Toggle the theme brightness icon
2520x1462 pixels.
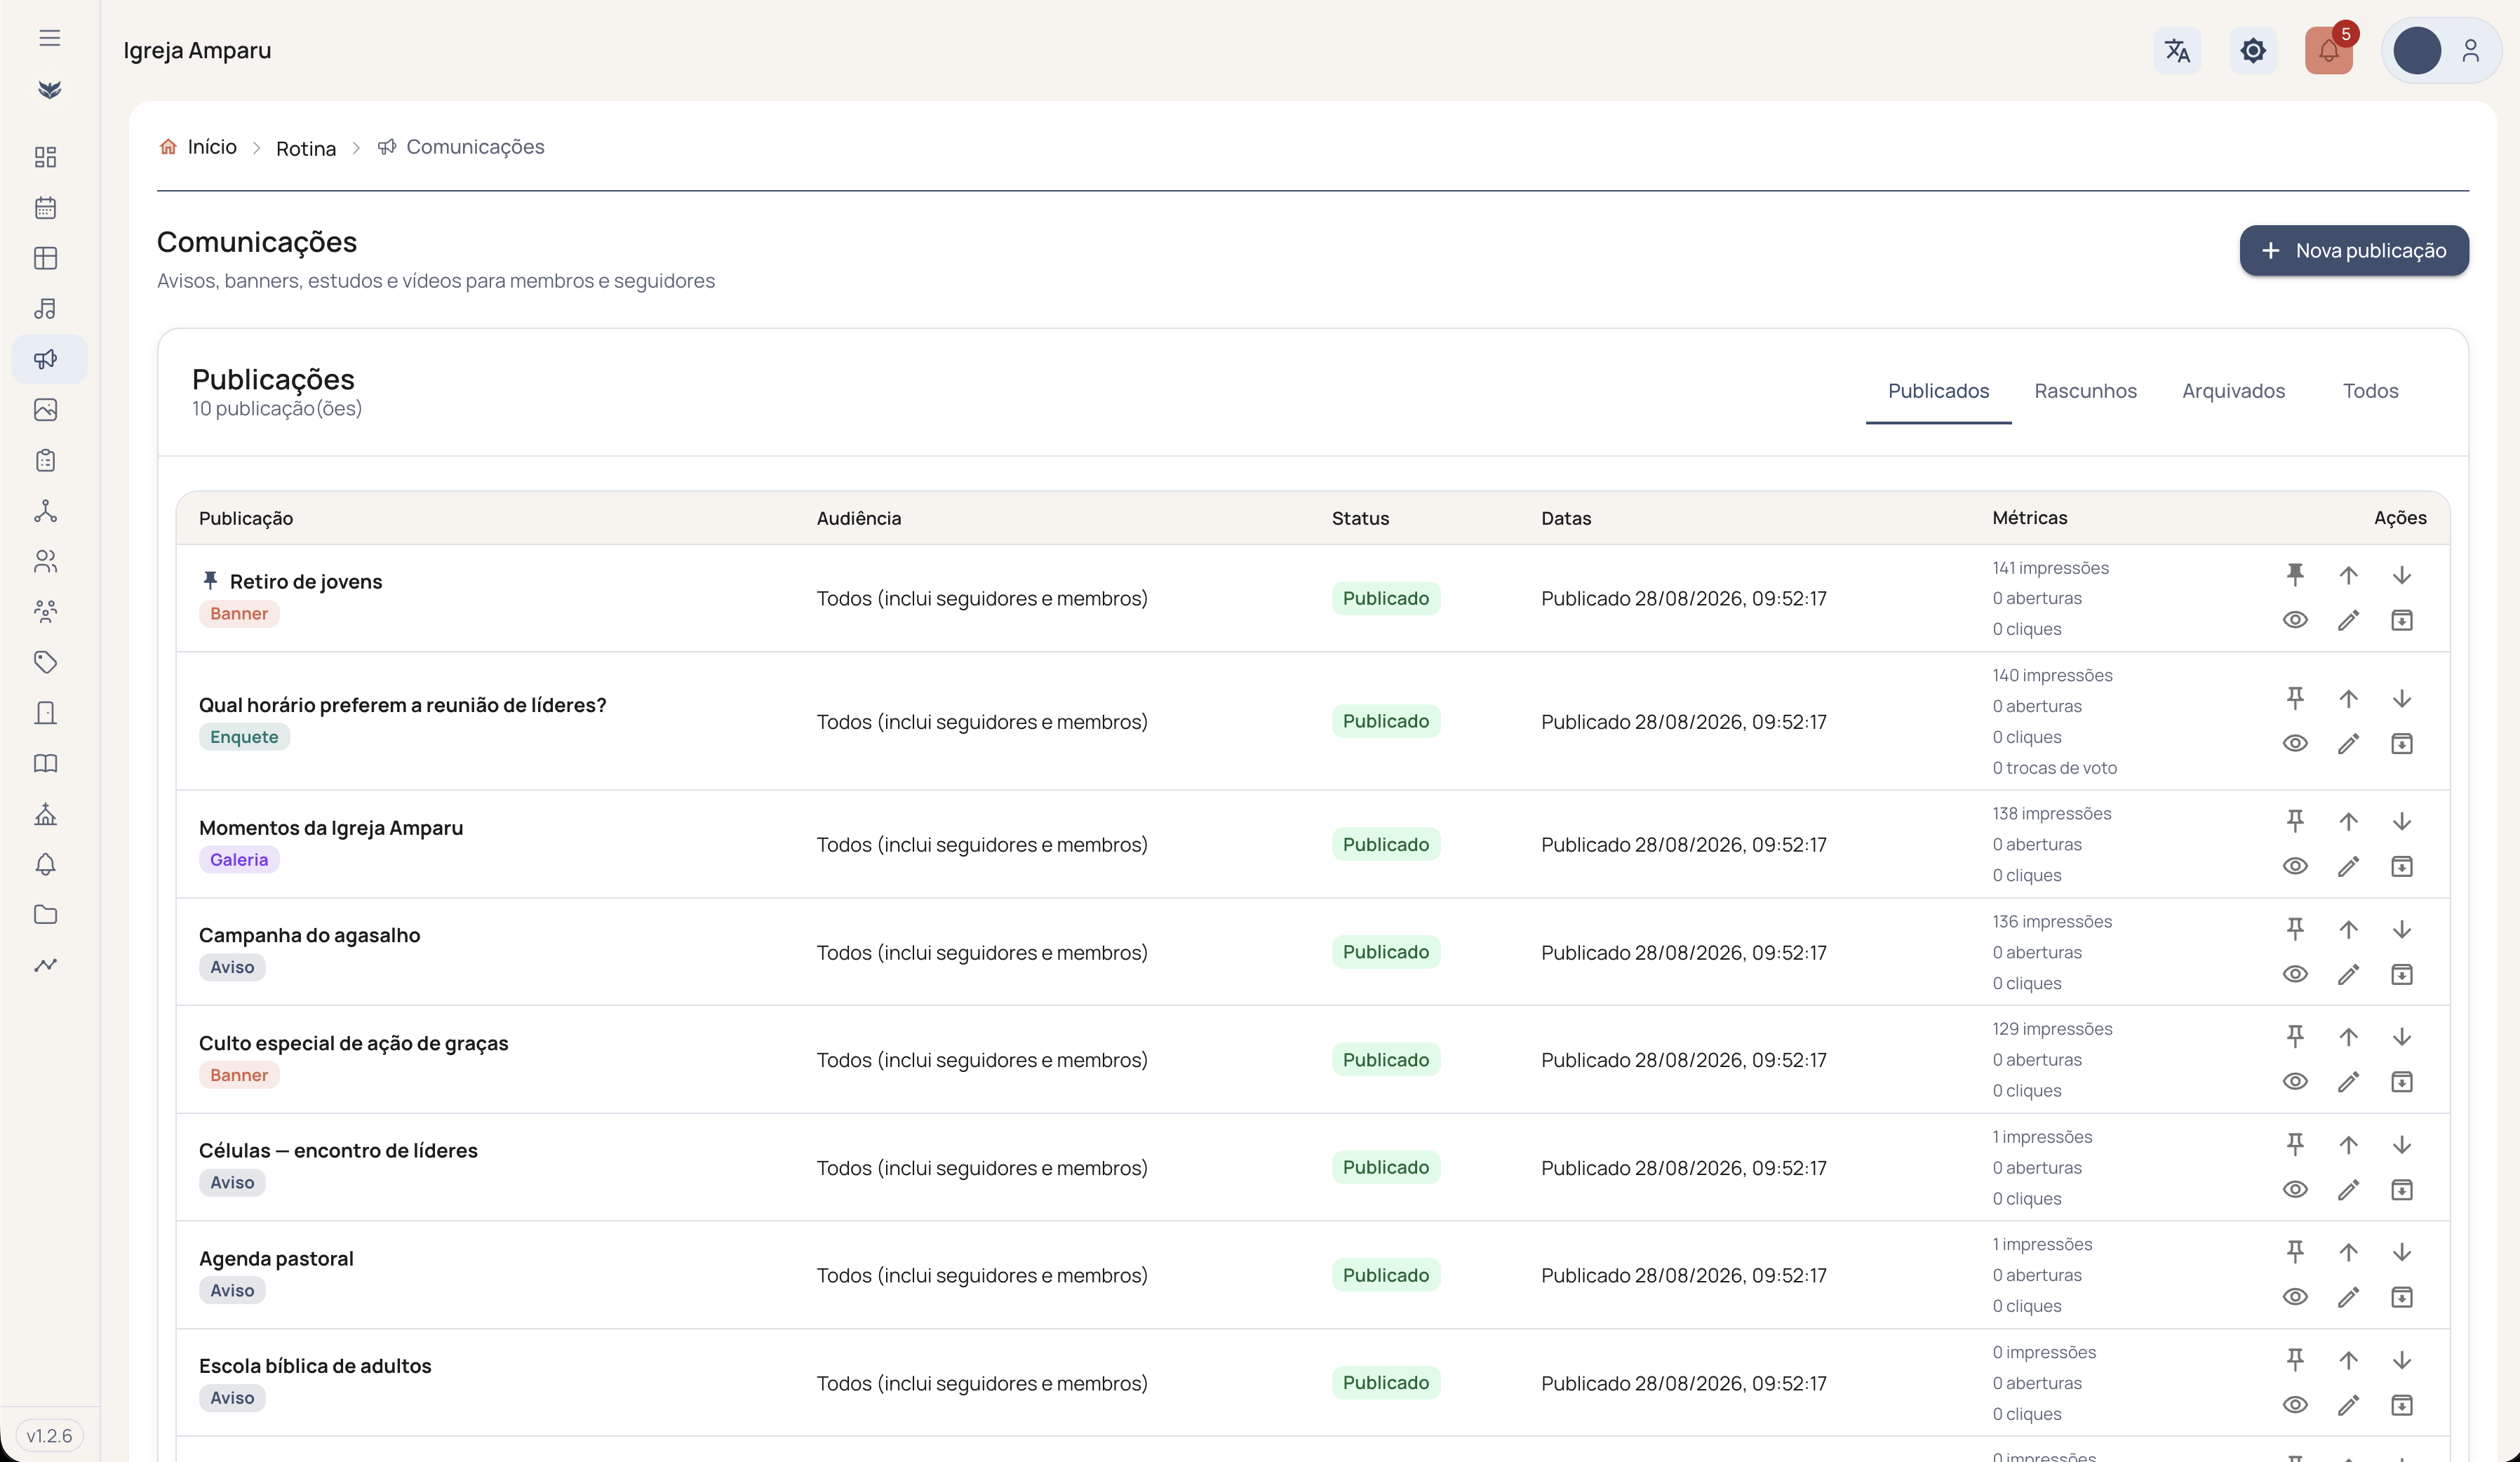pyautogui.click(x=2253, y=50)
